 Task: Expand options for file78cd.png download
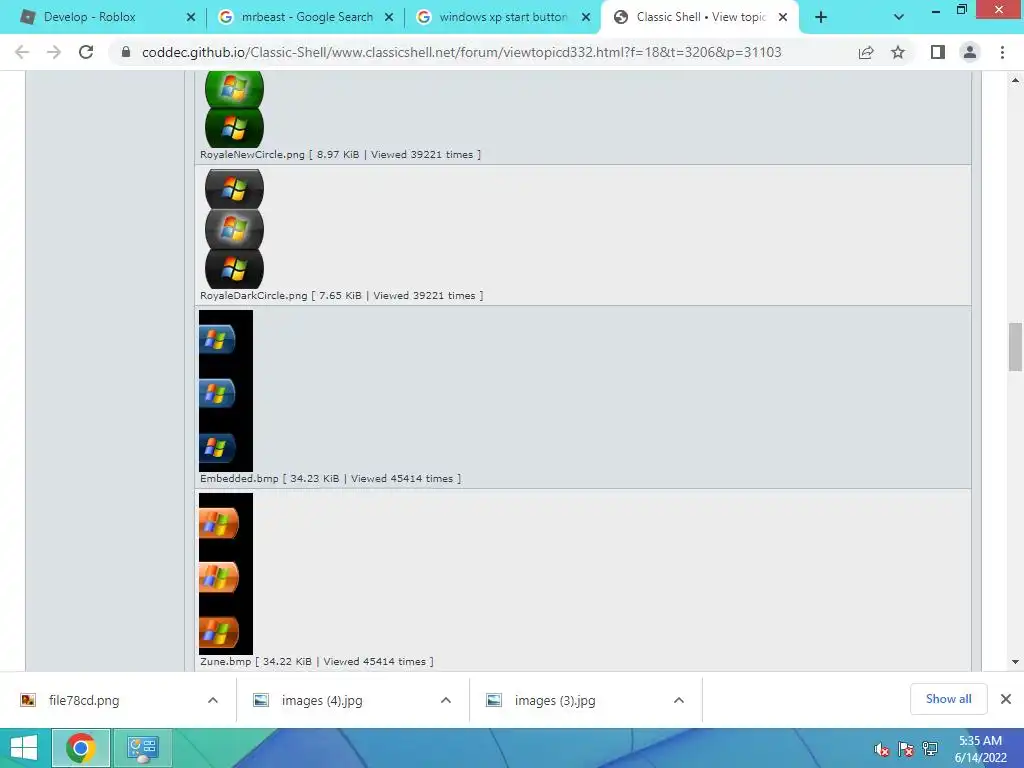(213, 700)
